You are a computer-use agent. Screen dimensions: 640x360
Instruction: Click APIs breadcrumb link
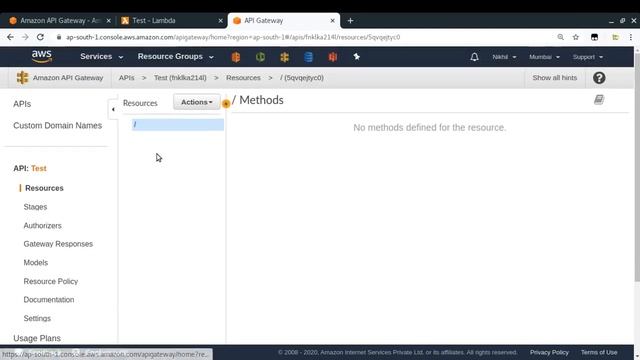click(127, 78)
